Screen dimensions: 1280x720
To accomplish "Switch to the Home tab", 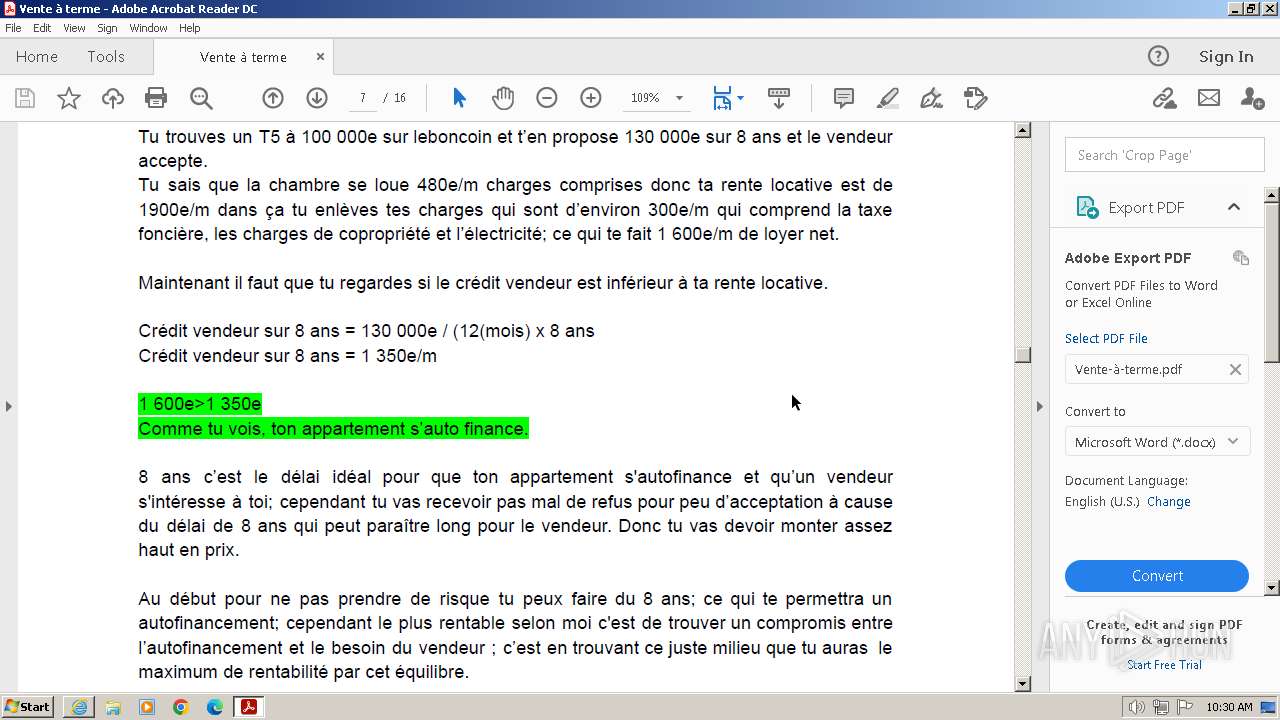I will tap(37, 57).
